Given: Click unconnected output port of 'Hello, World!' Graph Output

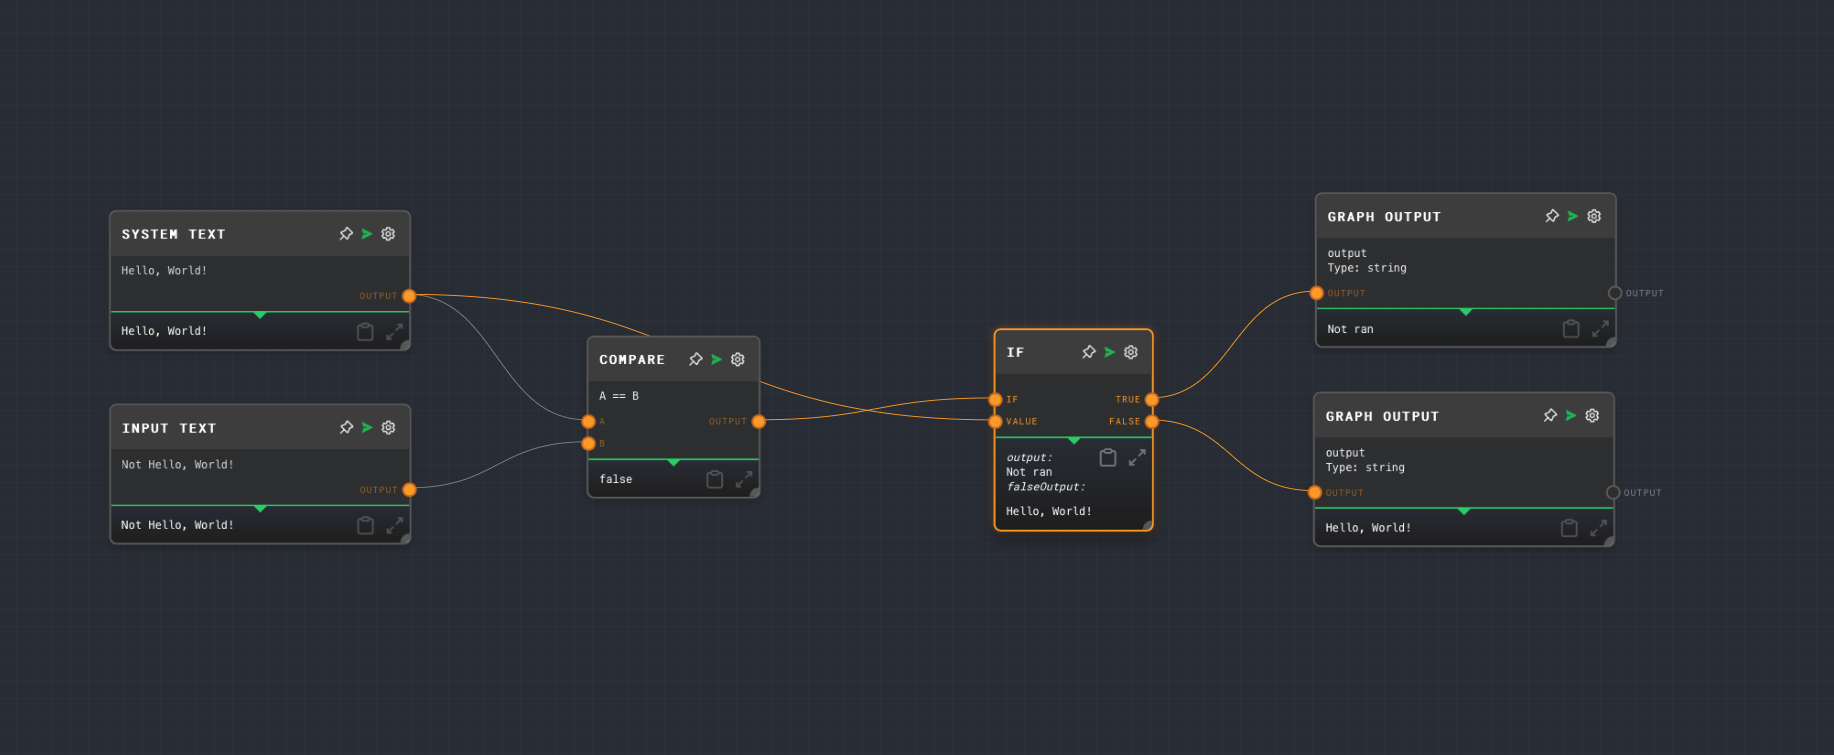Looking at the screenshot, I should click(1613, 492).
